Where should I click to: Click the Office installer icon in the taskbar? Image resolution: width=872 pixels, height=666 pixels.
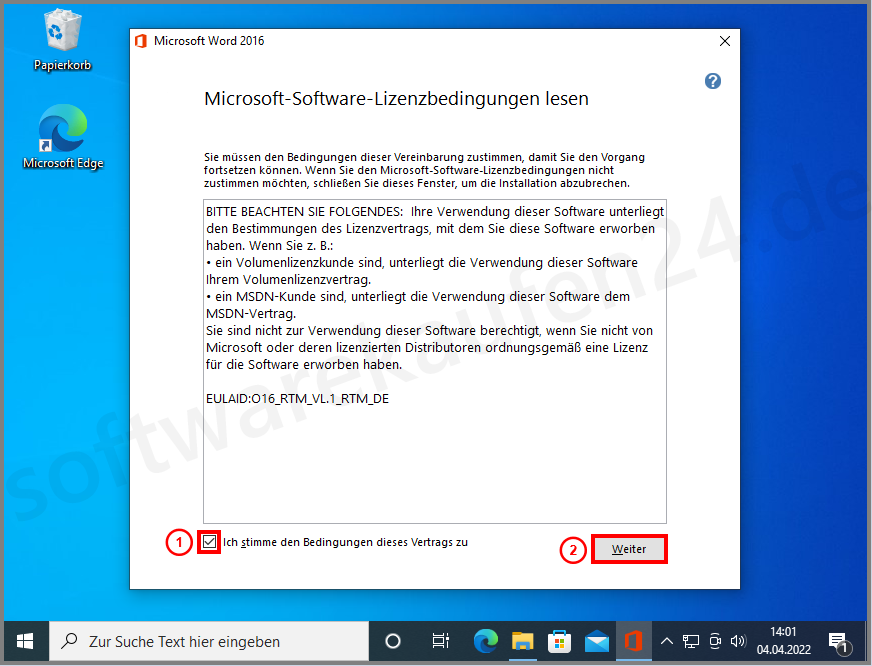click(633, 641)
